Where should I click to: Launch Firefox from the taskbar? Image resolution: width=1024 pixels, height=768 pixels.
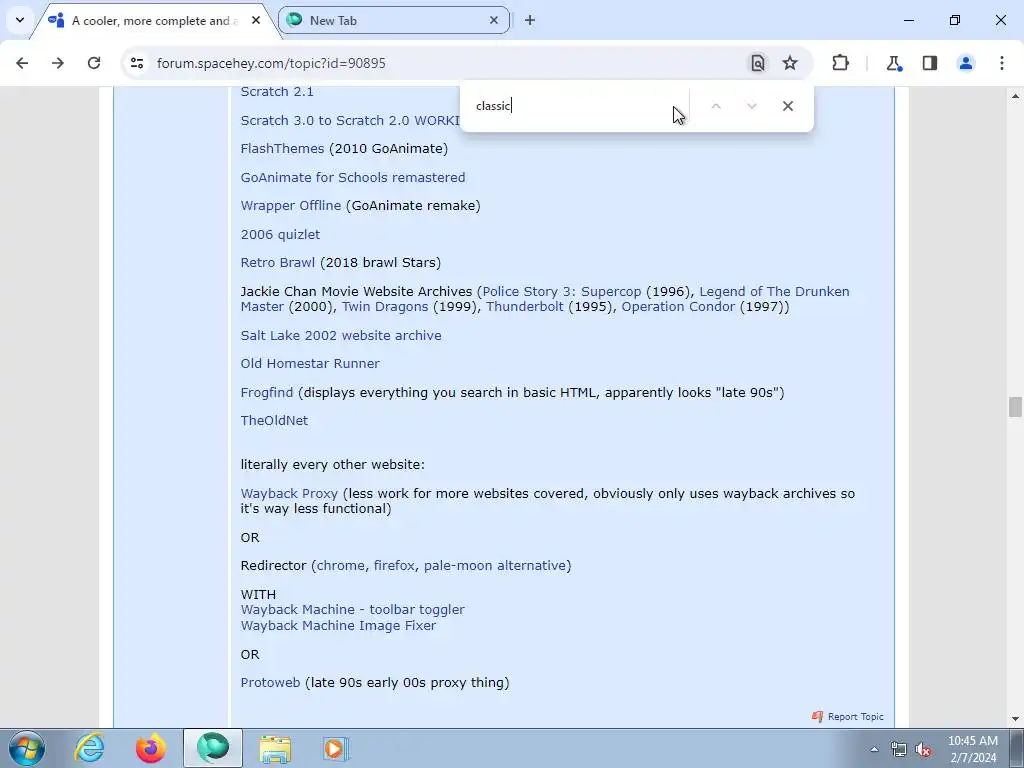150,748
